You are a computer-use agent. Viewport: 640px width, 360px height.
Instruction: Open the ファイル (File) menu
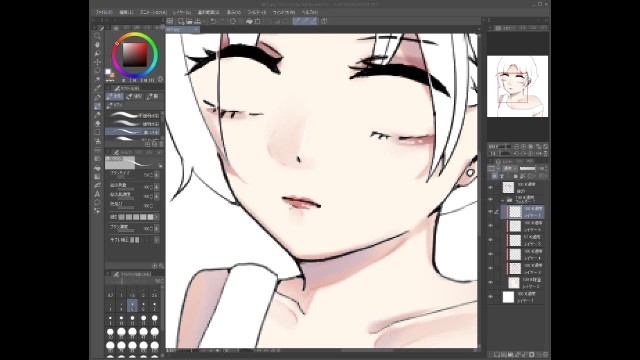click(104, 12)
